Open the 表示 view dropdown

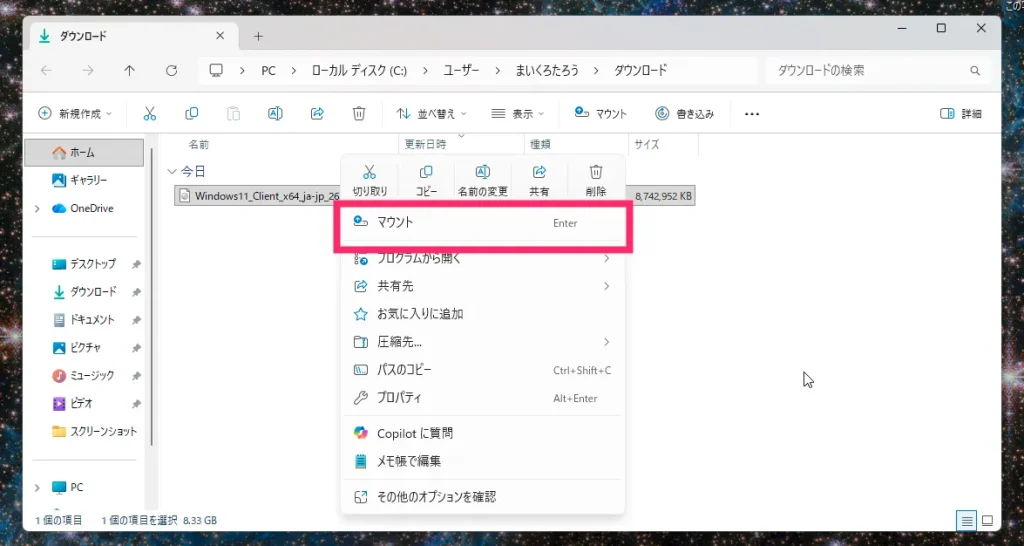click(x=517, y=114)
